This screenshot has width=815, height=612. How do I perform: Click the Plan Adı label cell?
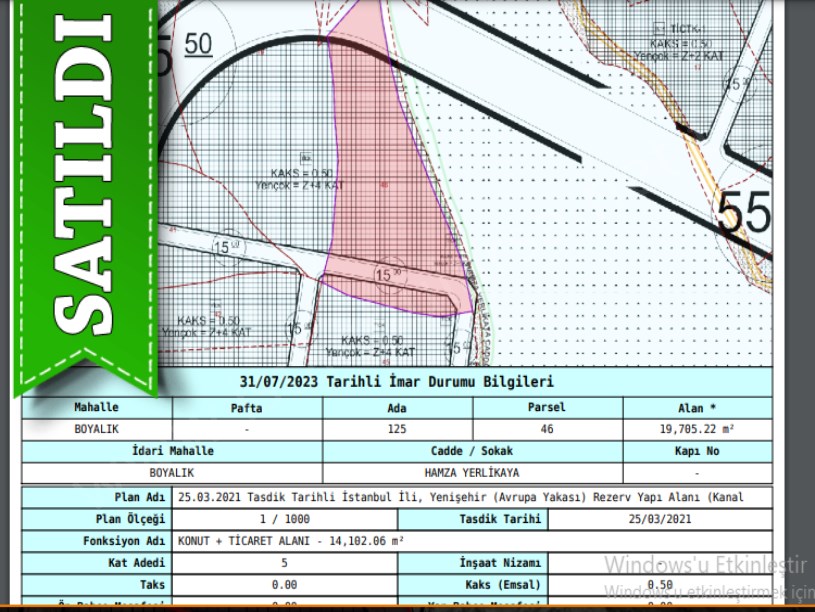click(x=97, y=497)
